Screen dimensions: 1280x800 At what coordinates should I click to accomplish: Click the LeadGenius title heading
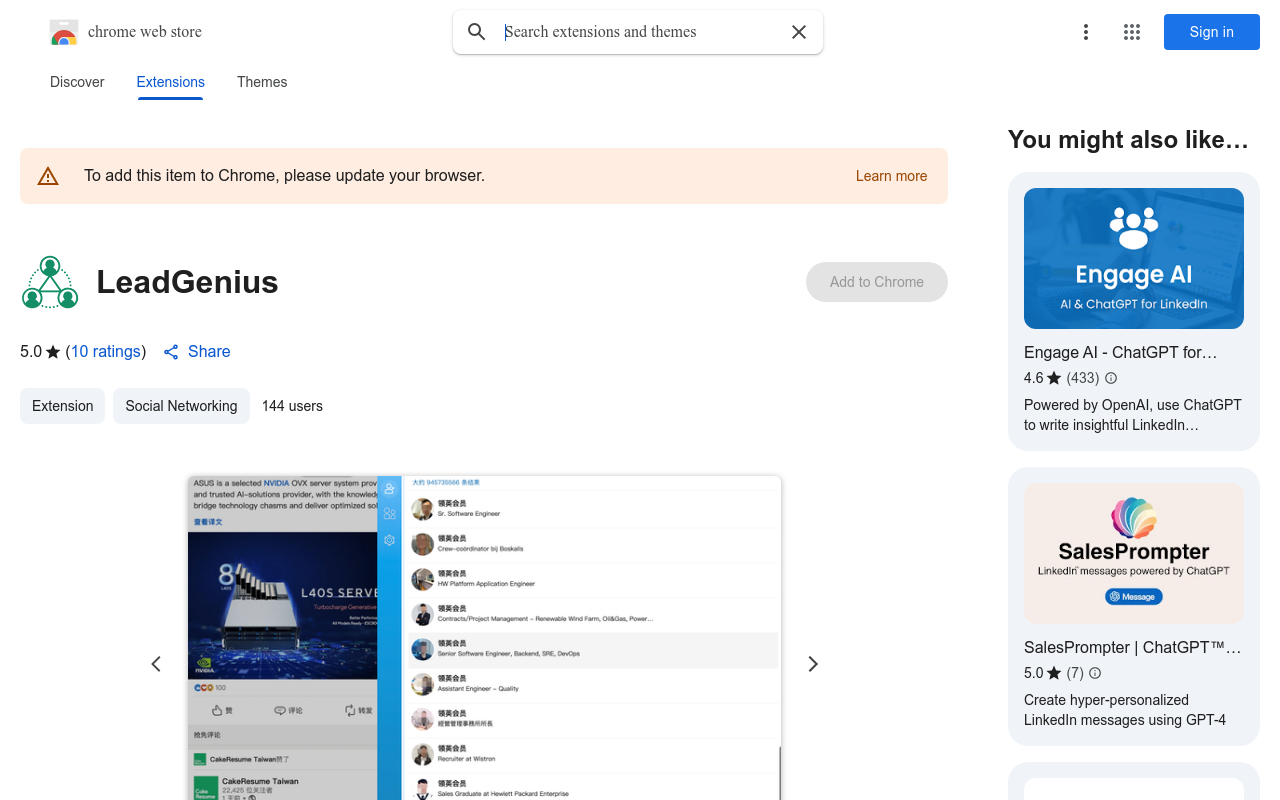(x=187, y=282)
